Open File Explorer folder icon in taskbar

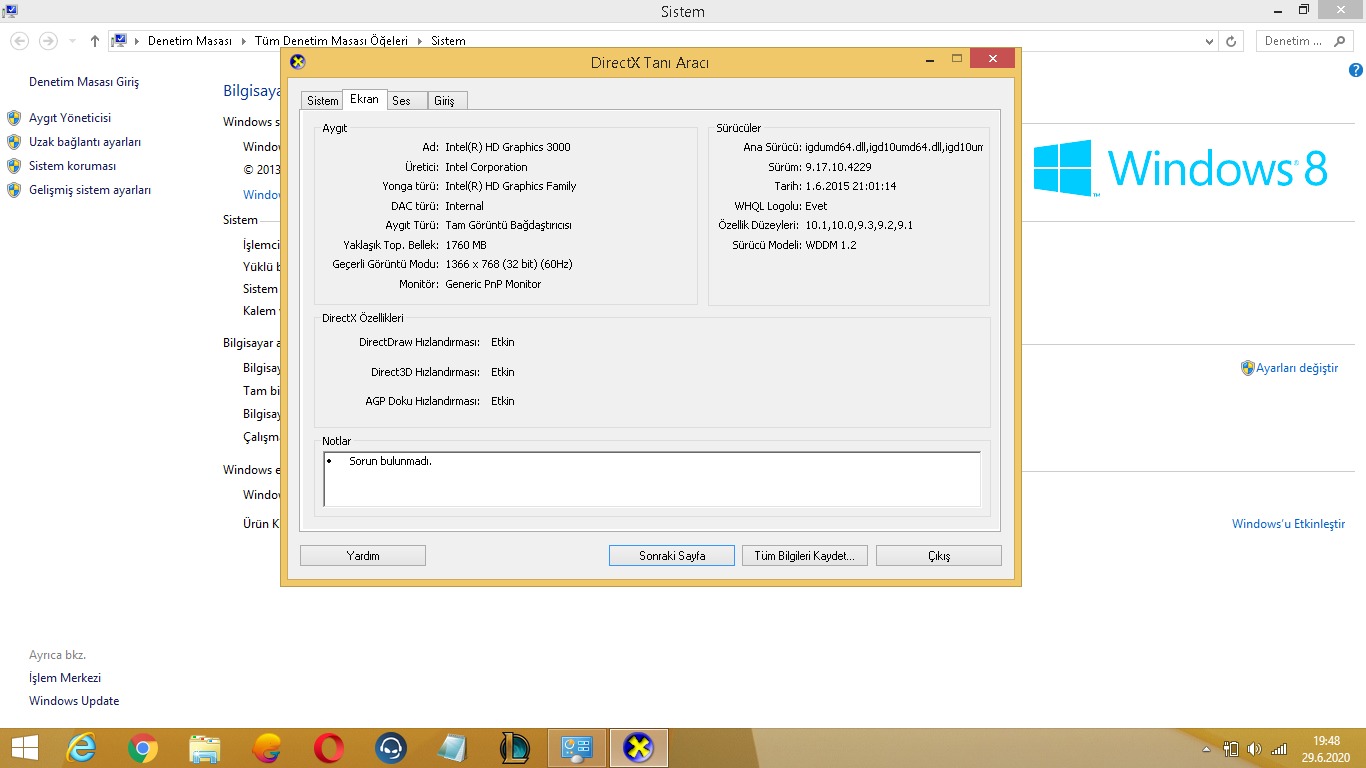tap(205, 748)
